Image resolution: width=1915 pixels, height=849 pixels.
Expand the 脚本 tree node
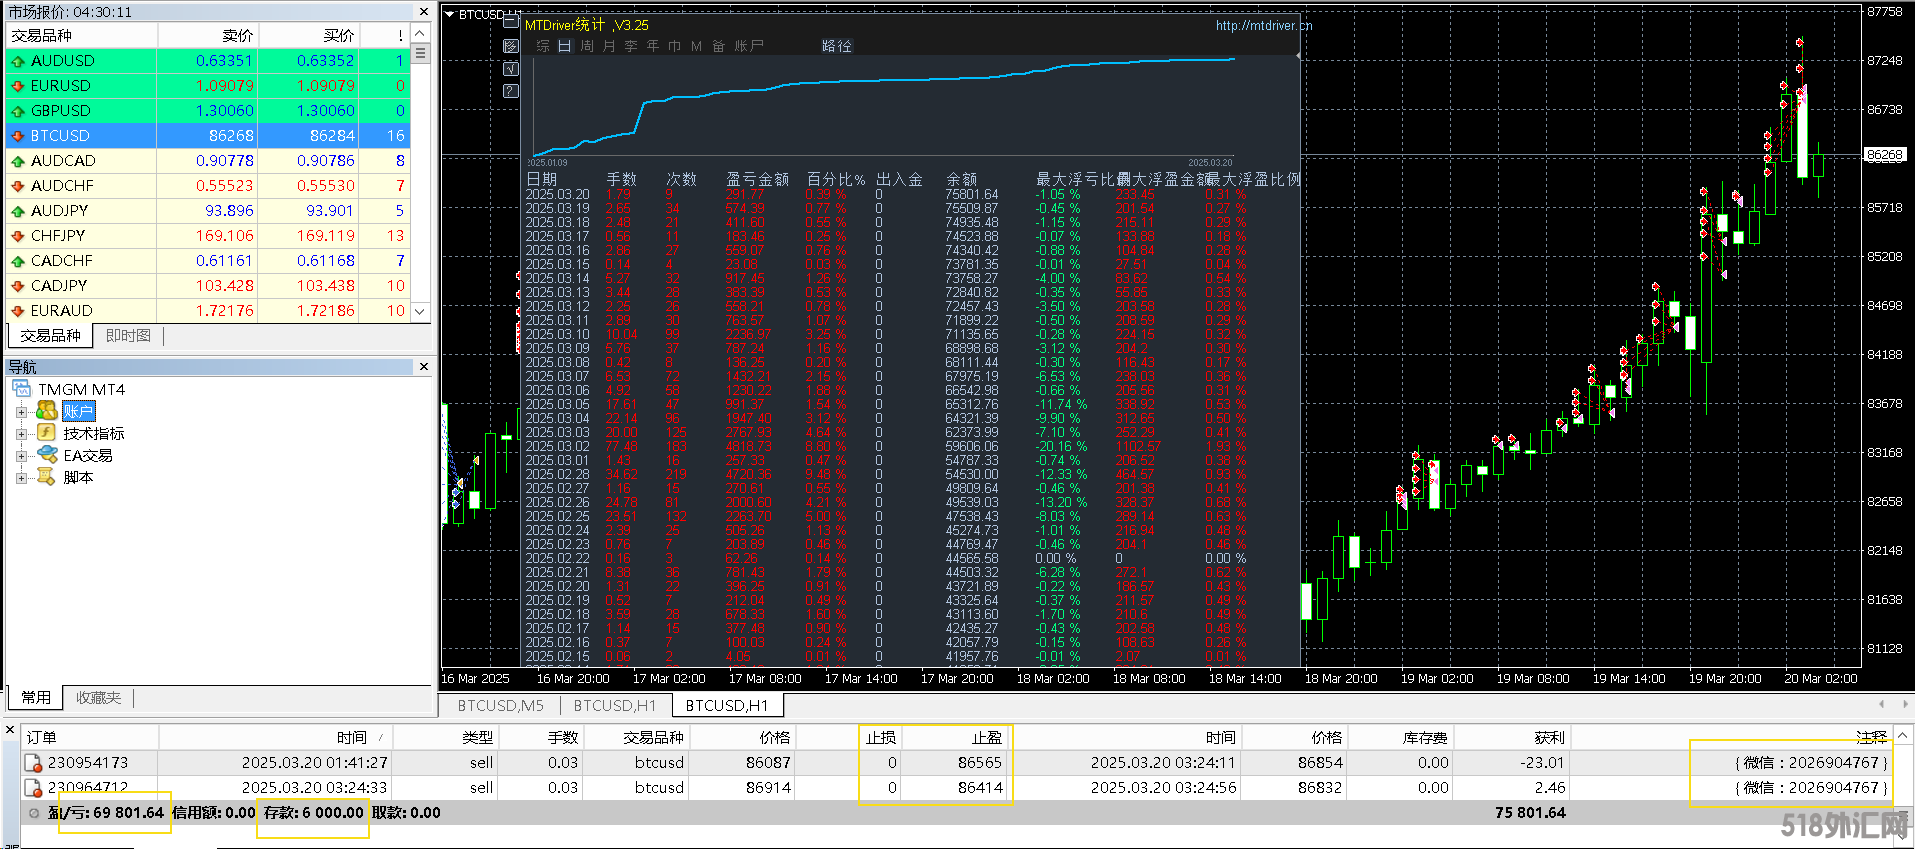click(x=21, y=478)
